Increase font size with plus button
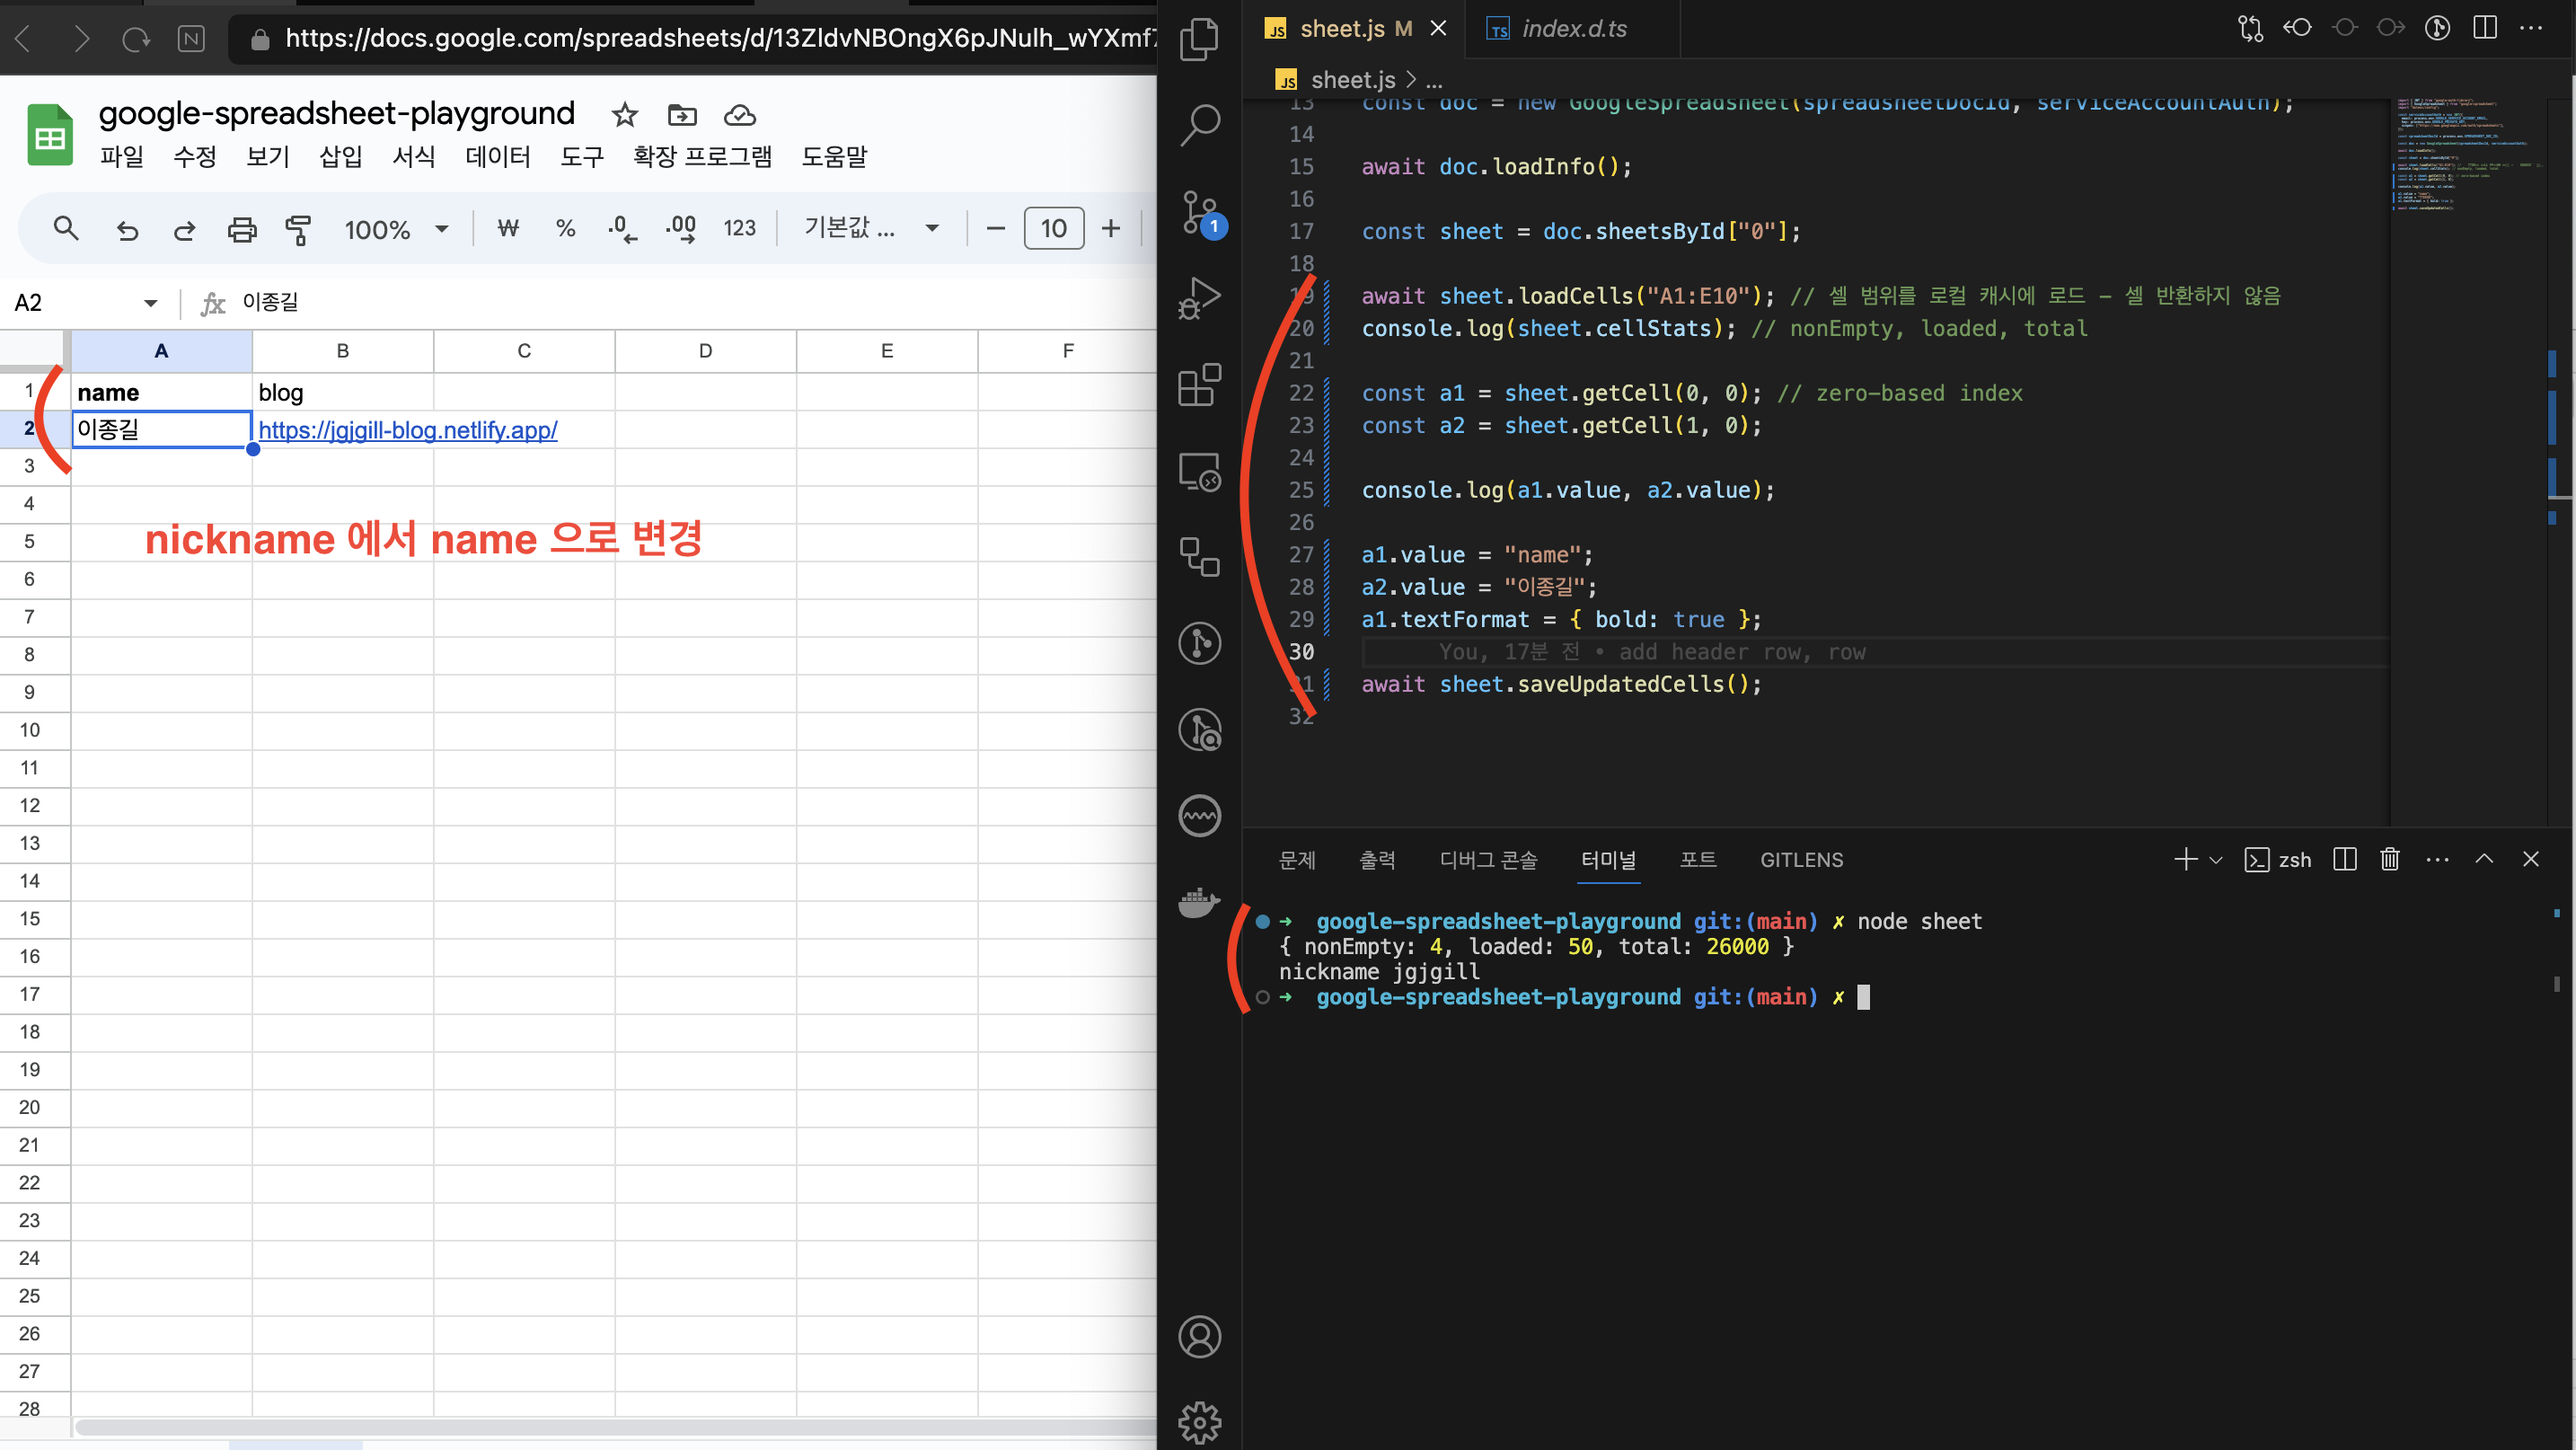The width and height of the screenshot is (2576, 1450). pos(1110,229)
